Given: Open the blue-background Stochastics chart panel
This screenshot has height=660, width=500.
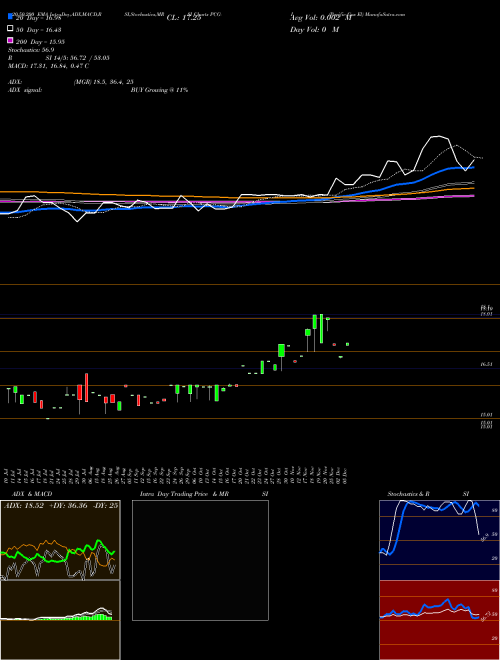Looking at the screenshot, I should point(439,540).
